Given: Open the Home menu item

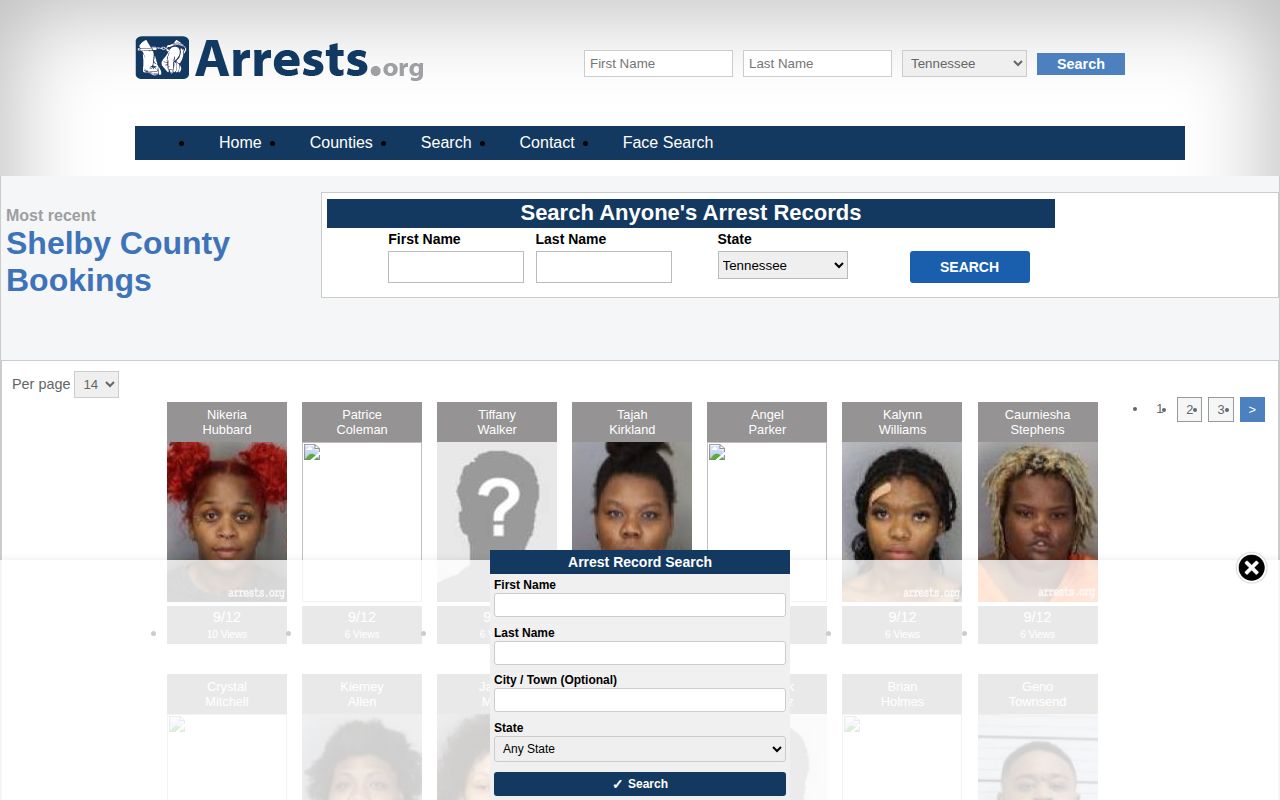Looking at the screenshot, I should [x=240, y=143].
